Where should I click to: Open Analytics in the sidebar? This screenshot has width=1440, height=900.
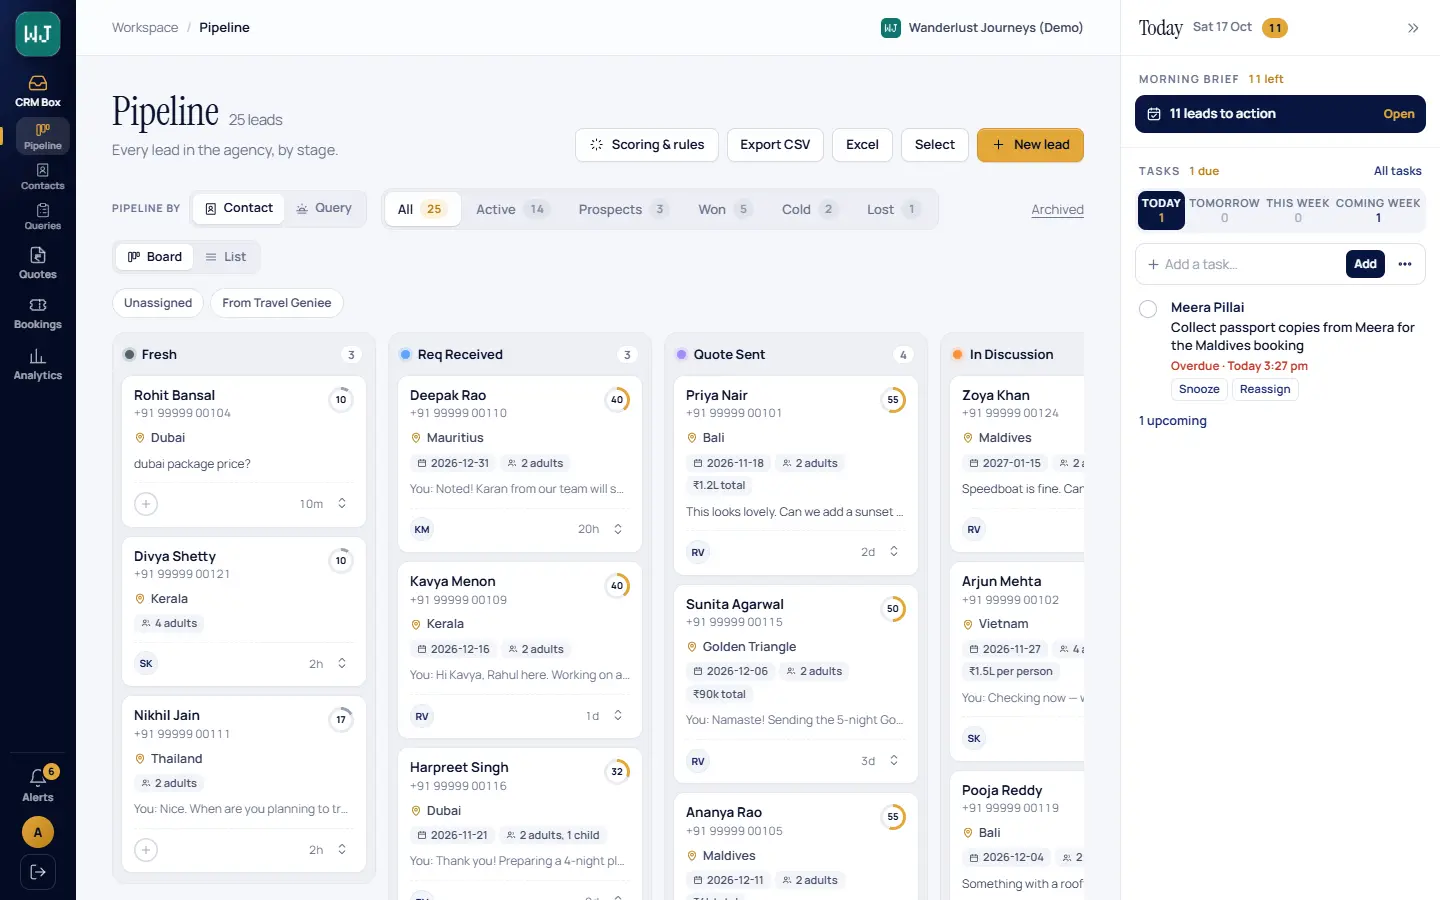tap(38, 364)
